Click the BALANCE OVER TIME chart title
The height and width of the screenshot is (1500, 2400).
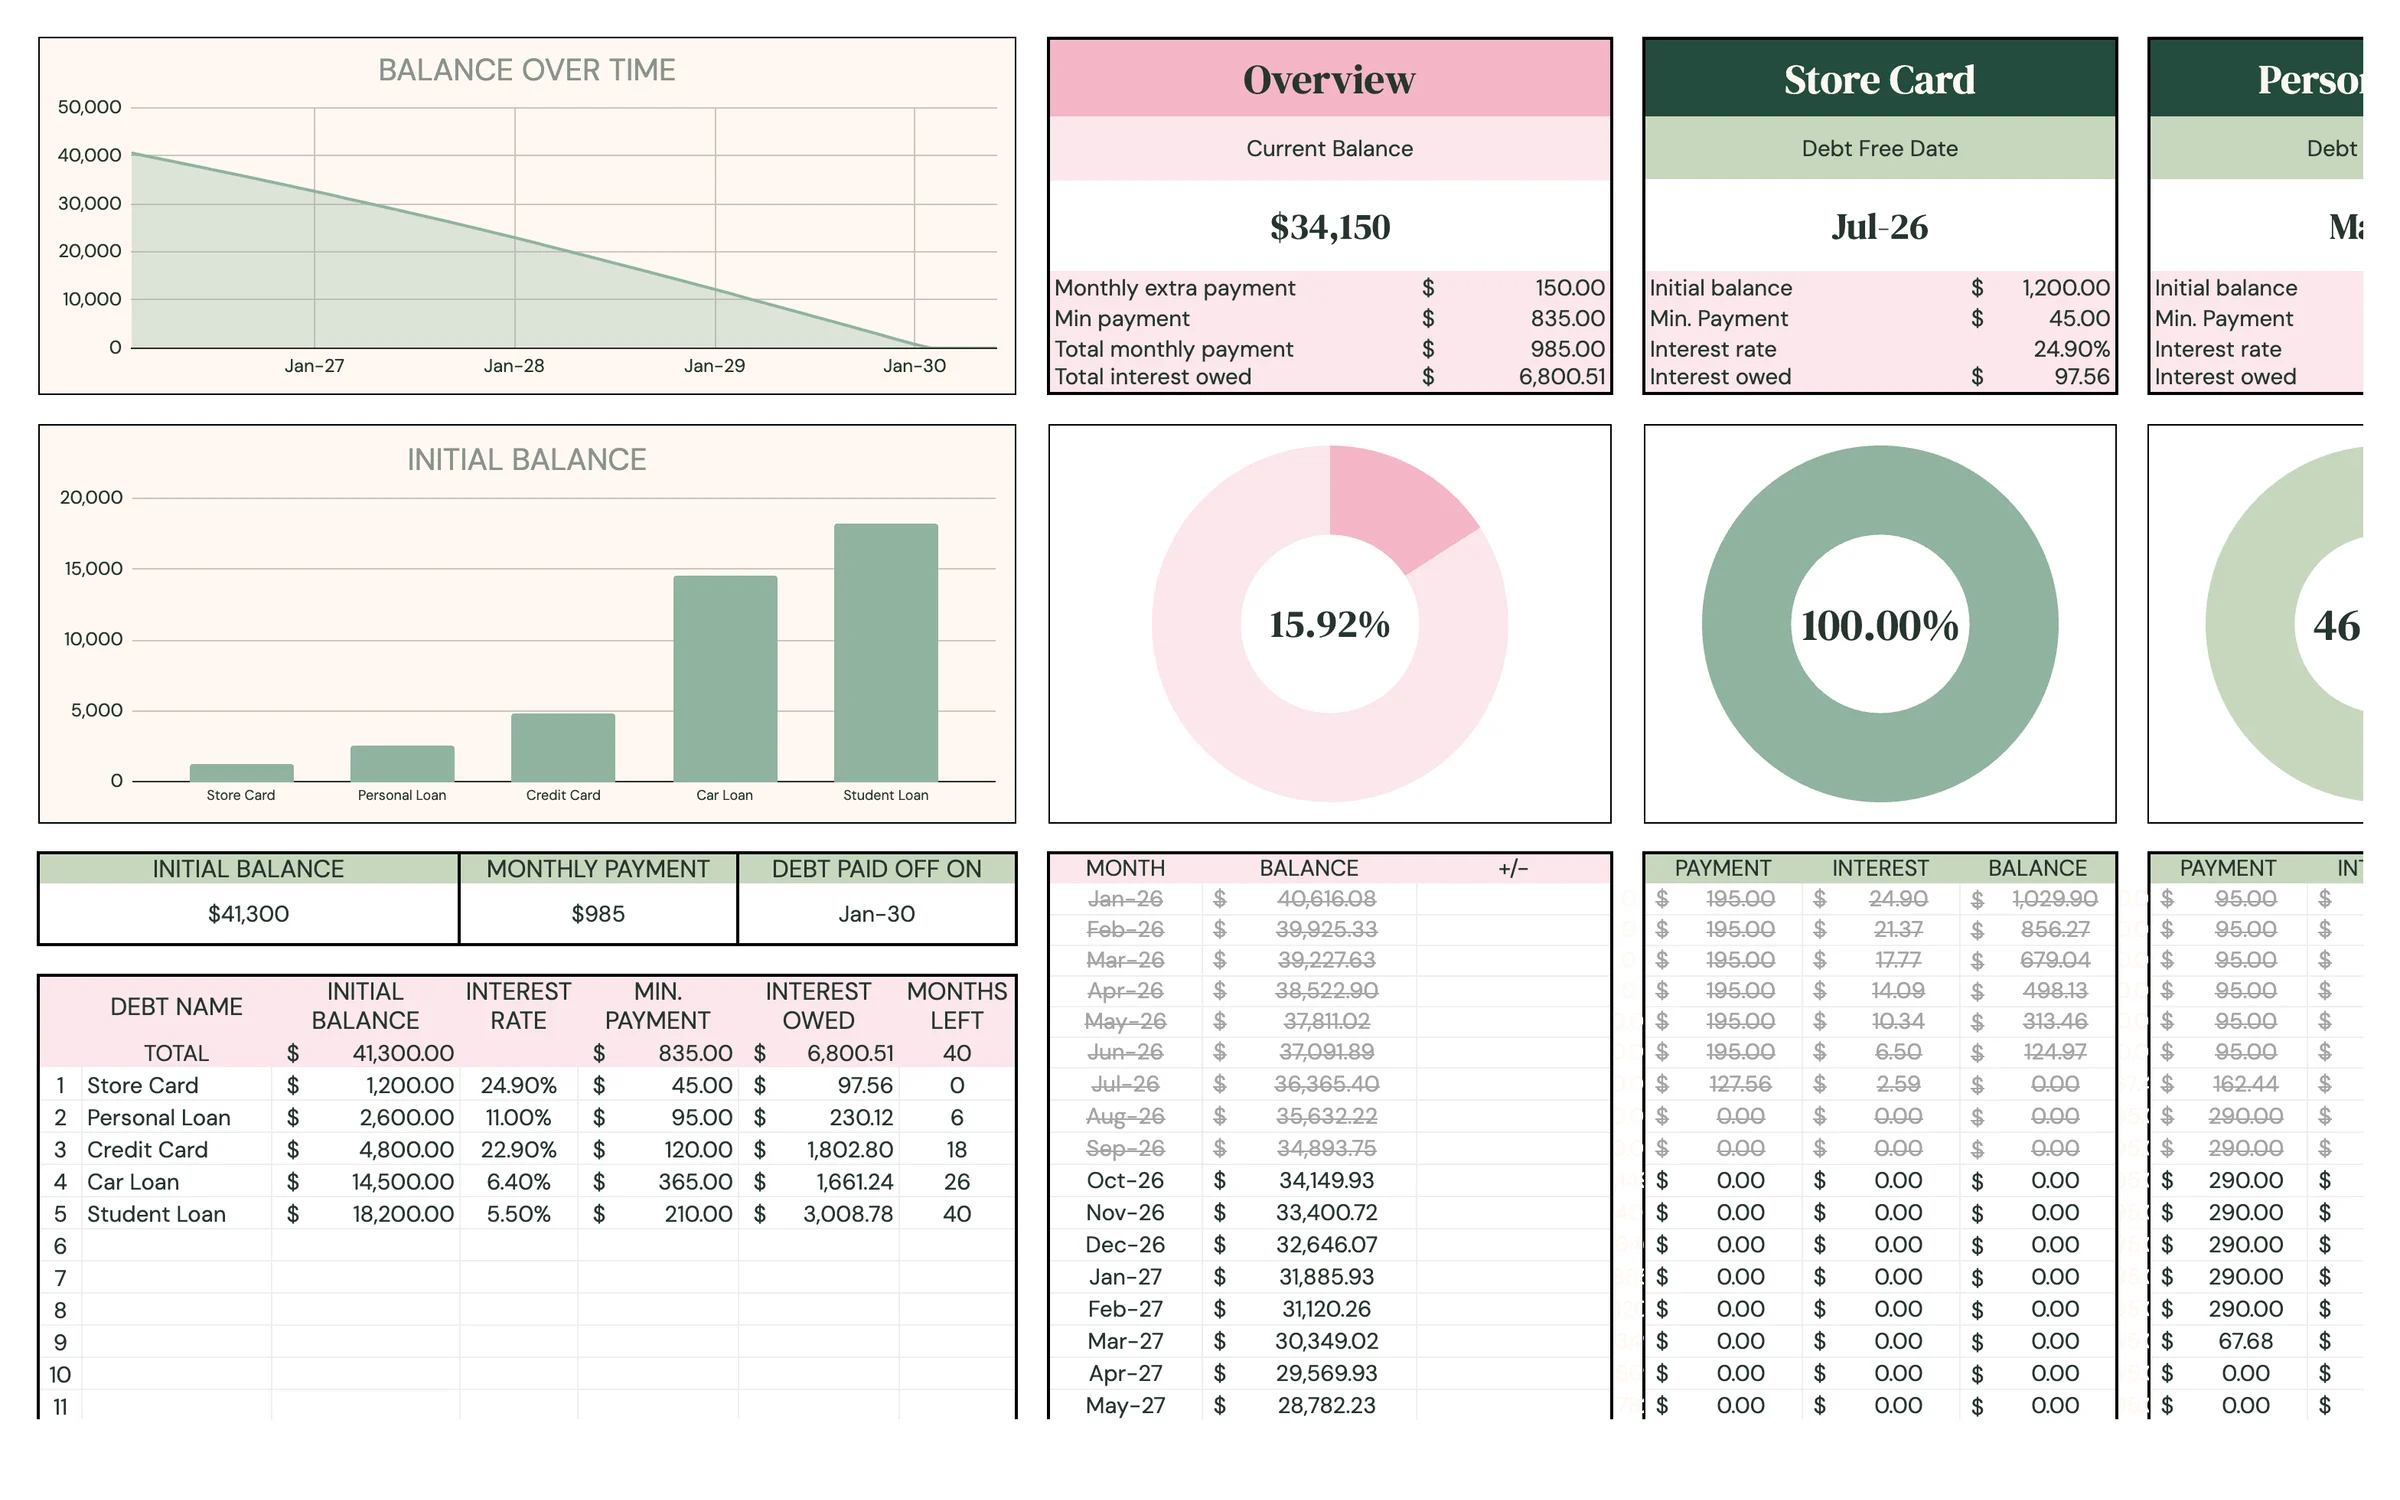point(526,70)
